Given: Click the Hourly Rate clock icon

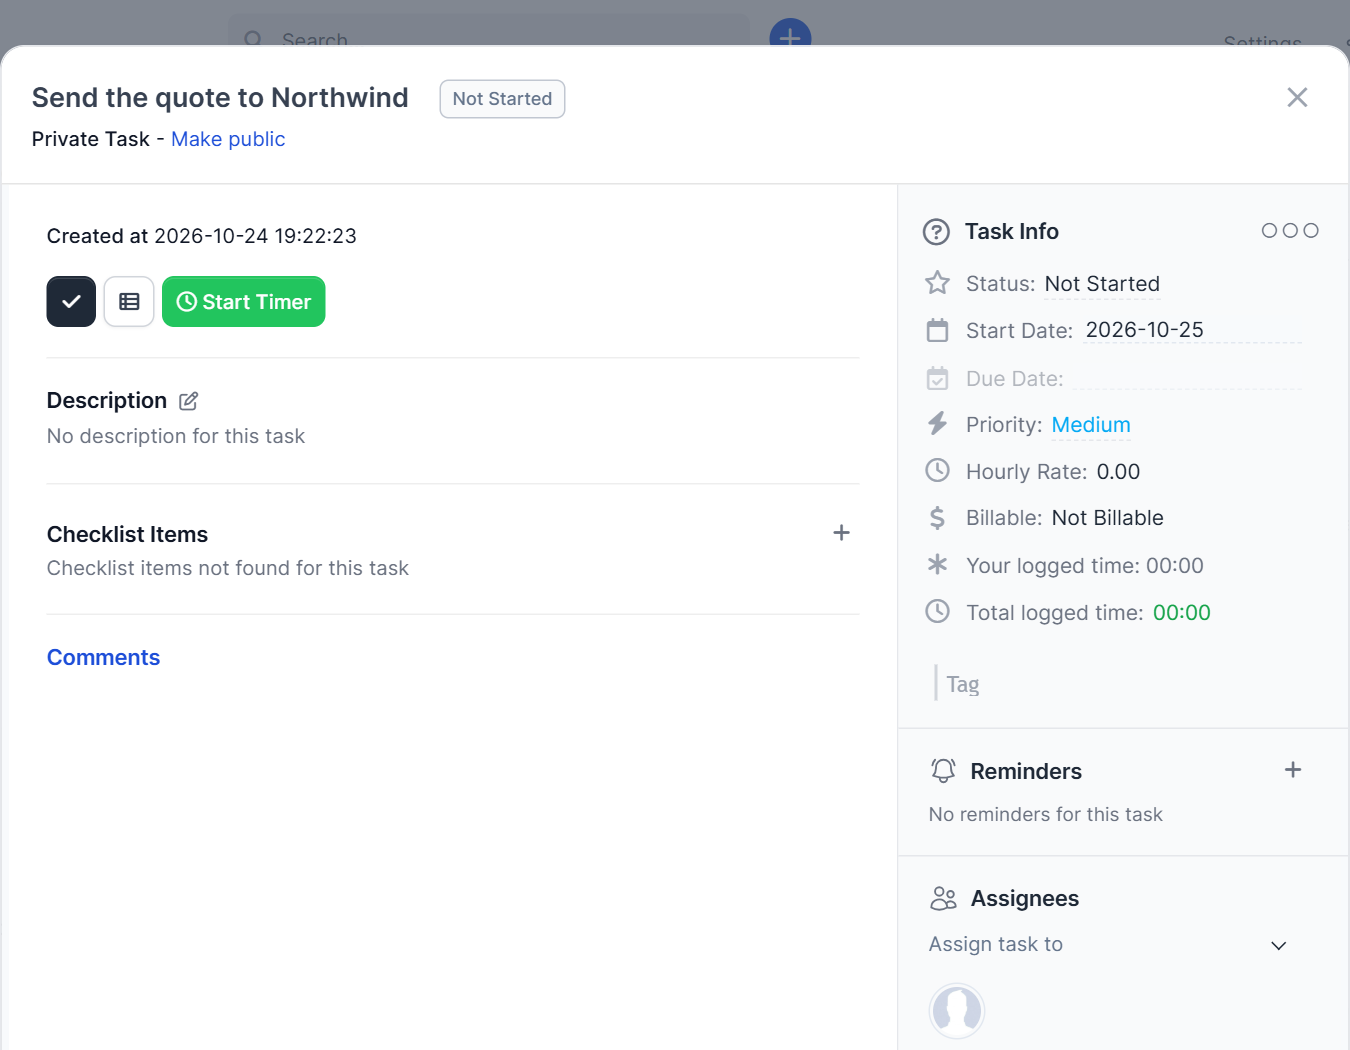Looking at the screenshot, I should click(x=937, y=470).
